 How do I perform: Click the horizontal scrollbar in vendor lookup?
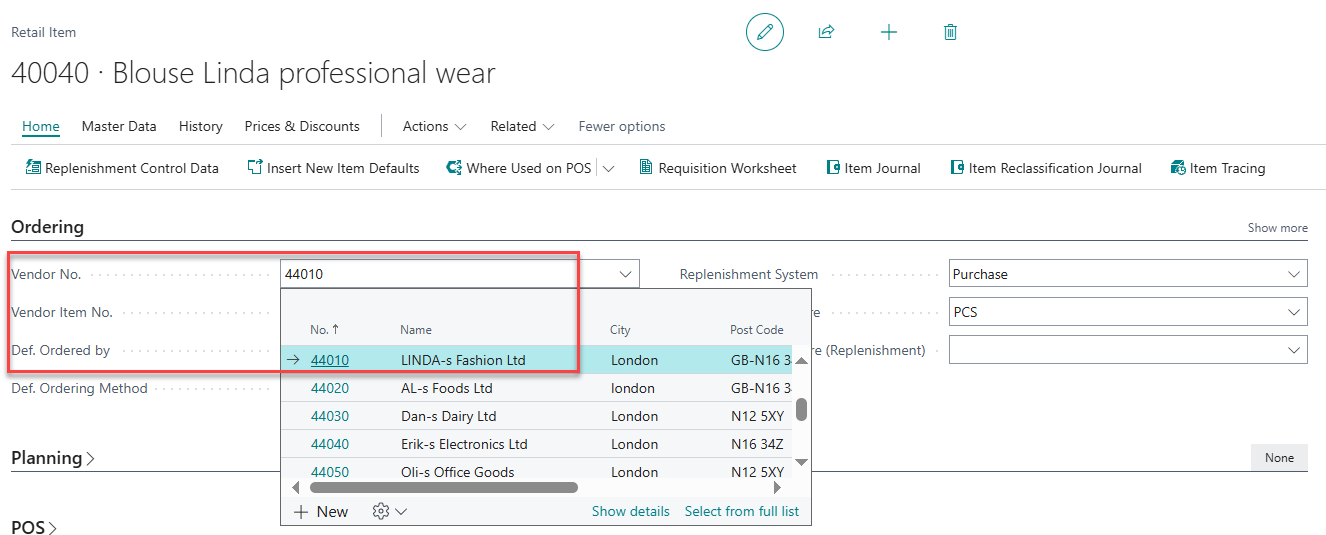tap(444, 488)
